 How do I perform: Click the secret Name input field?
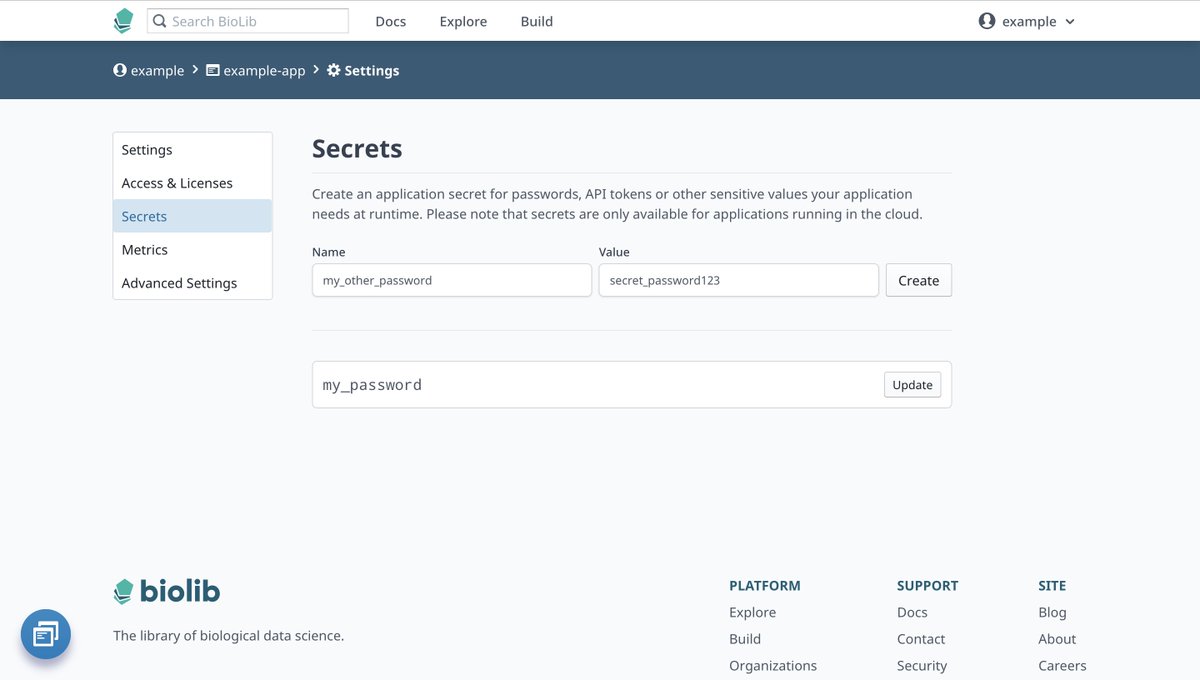tap(452, 280)
